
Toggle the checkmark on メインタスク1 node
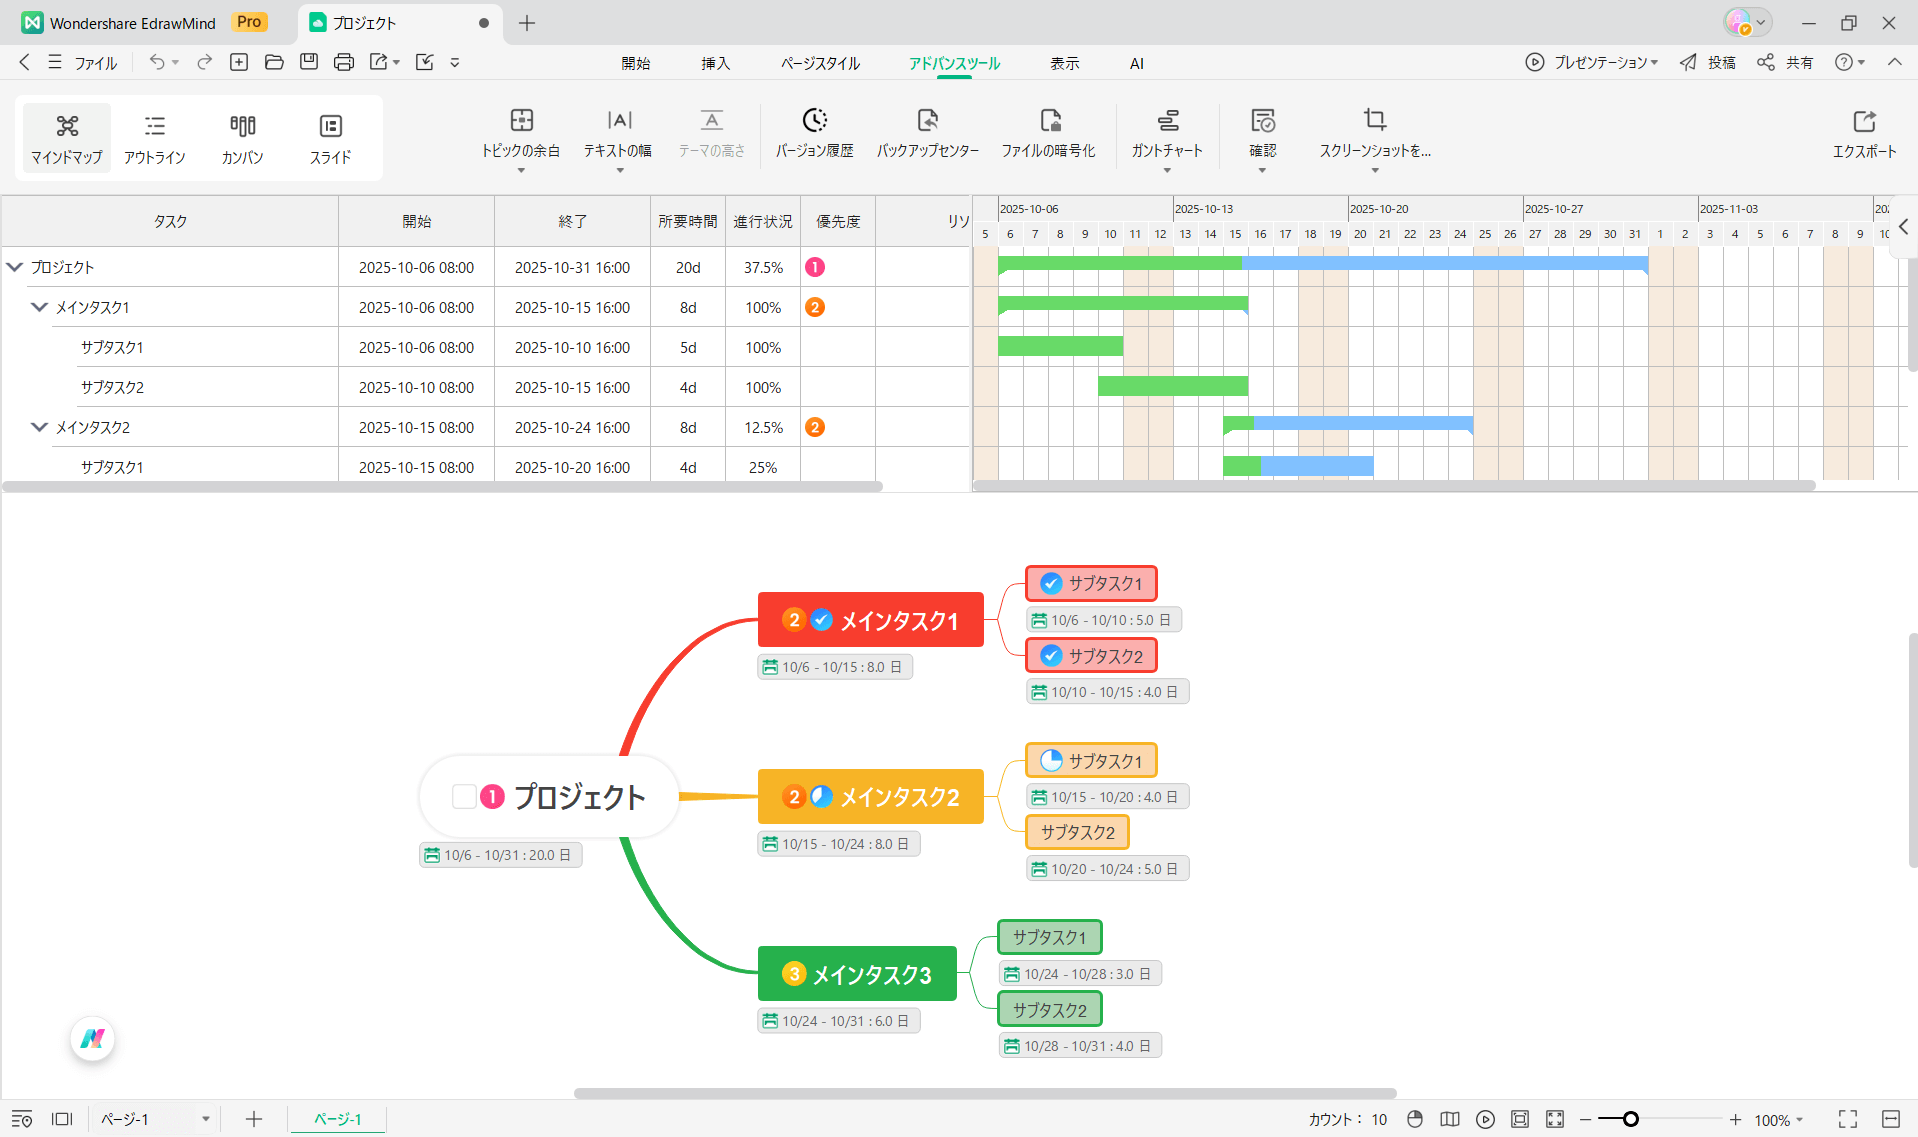click(x=821, y=620)
